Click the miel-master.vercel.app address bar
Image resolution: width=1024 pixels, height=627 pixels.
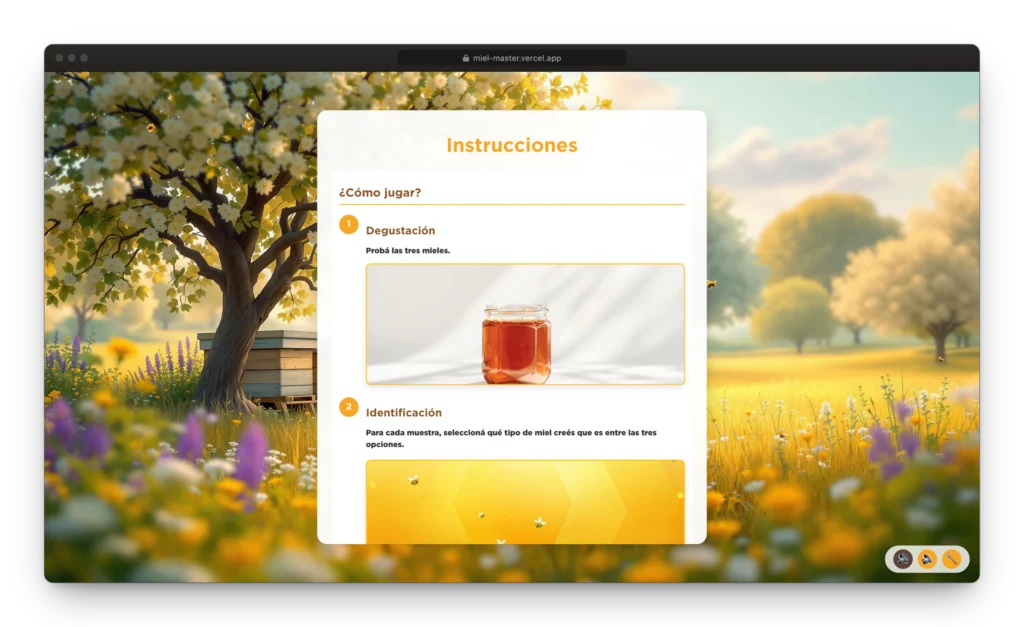click(x=511, y=58)
